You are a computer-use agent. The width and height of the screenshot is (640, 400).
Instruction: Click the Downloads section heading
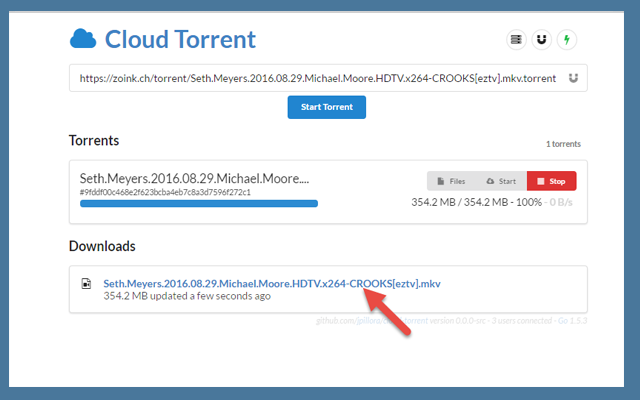point(102,246)
